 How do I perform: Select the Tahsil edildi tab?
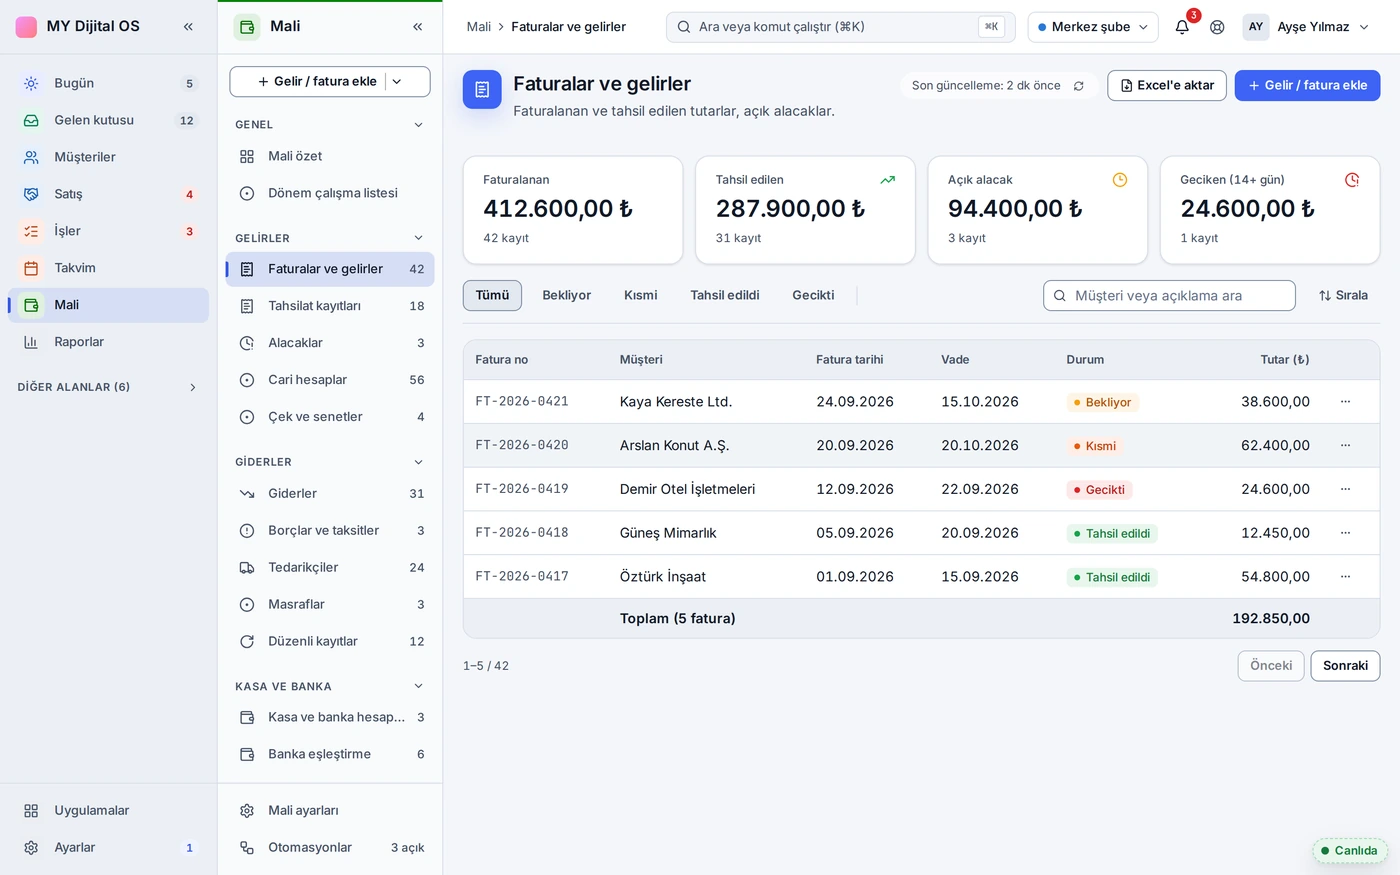[725, 295]
